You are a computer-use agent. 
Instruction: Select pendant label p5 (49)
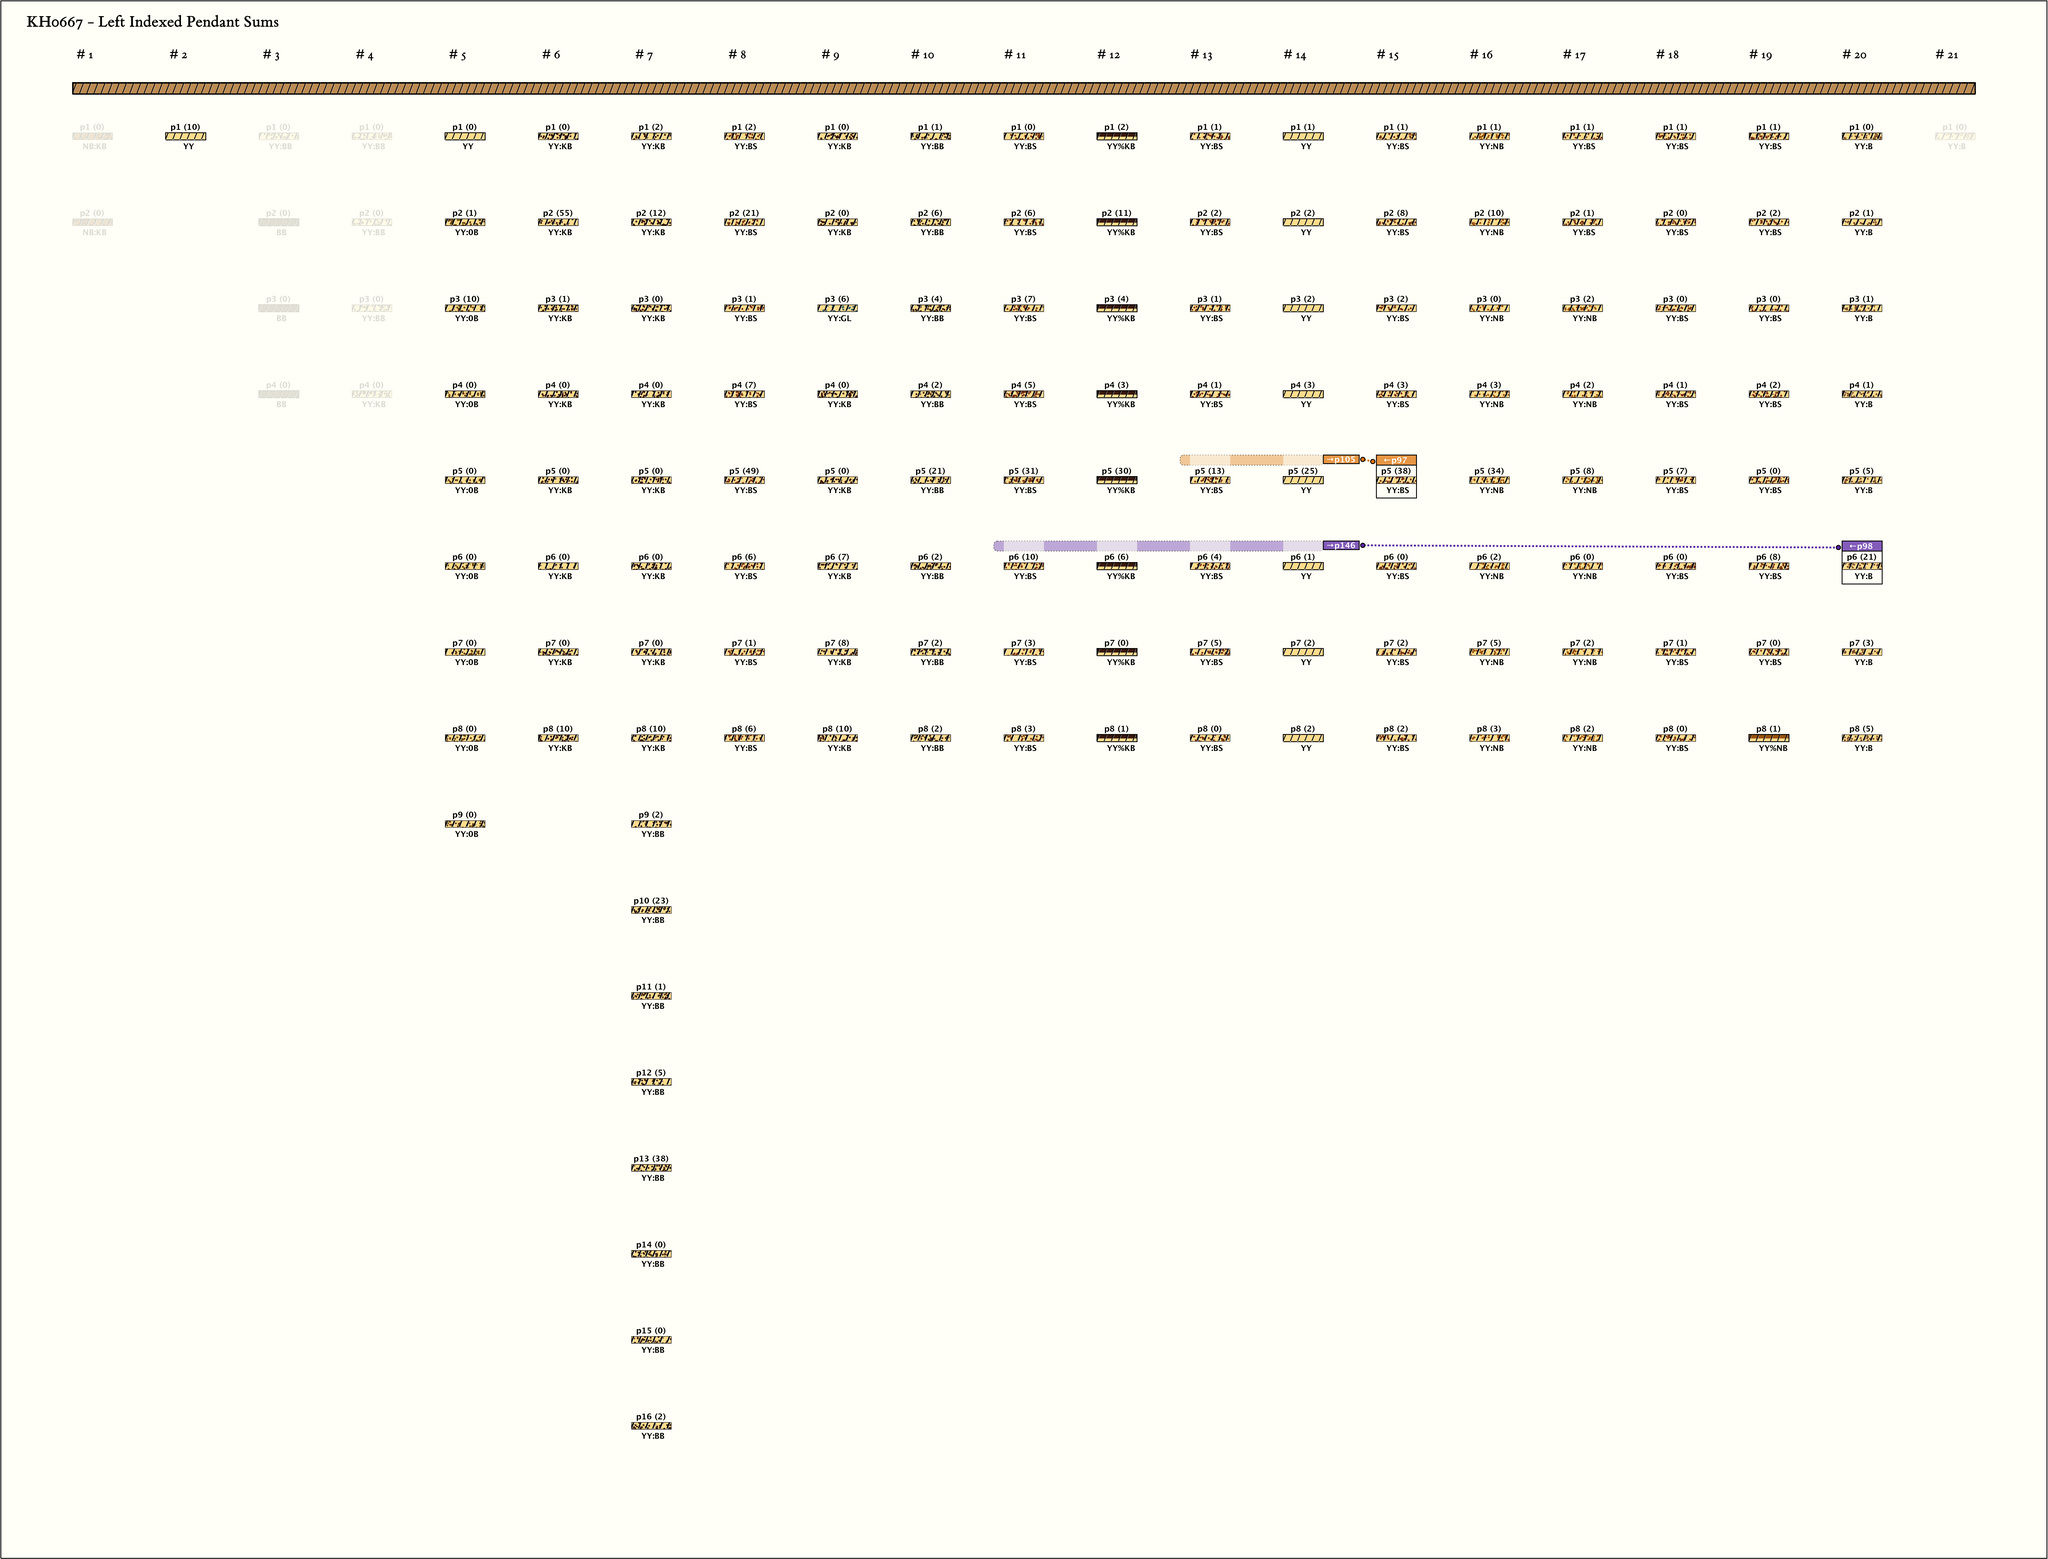(744, 471)
